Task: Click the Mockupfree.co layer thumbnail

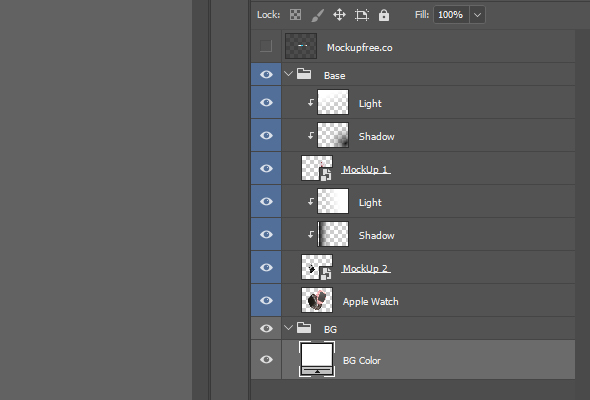Action: [x=301, y=46]
